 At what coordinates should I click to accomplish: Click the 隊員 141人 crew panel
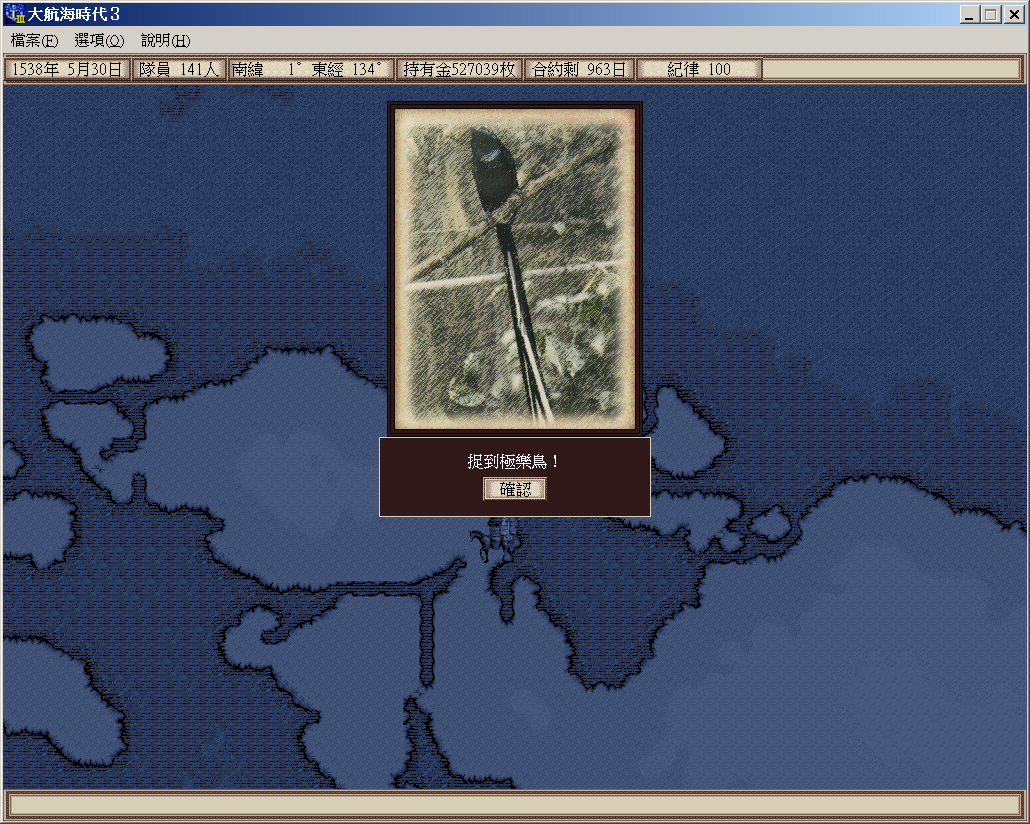pyautogui.click(x=178, y=69)
